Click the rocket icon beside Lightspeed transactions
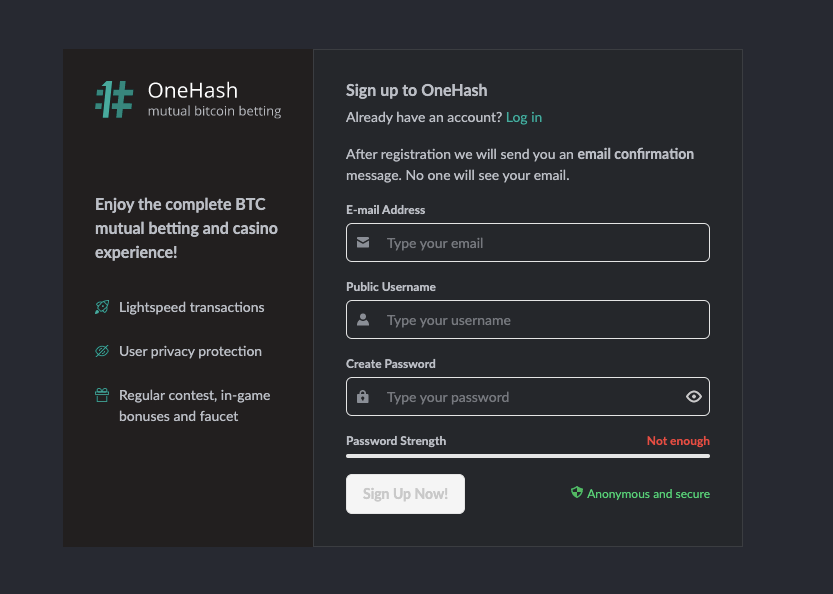 (102, 307)
